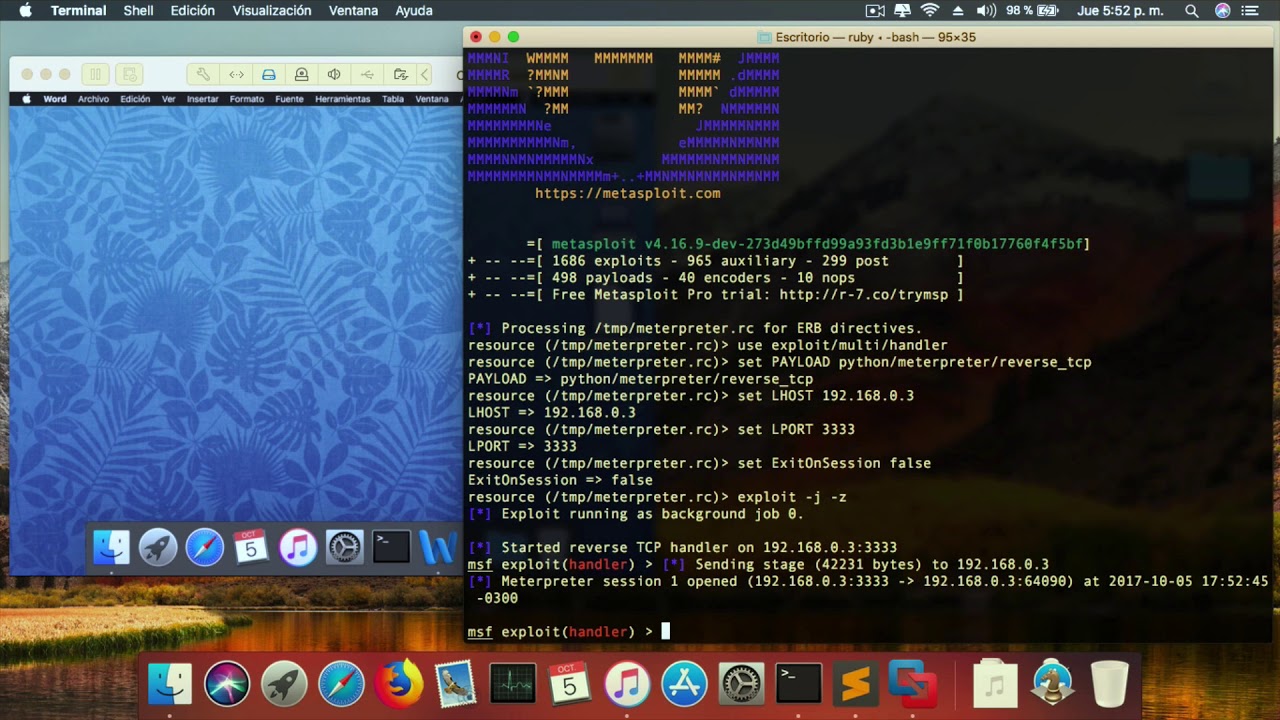
Task: Open Herramientas menu in guest Word
Action: pos(342,99)
